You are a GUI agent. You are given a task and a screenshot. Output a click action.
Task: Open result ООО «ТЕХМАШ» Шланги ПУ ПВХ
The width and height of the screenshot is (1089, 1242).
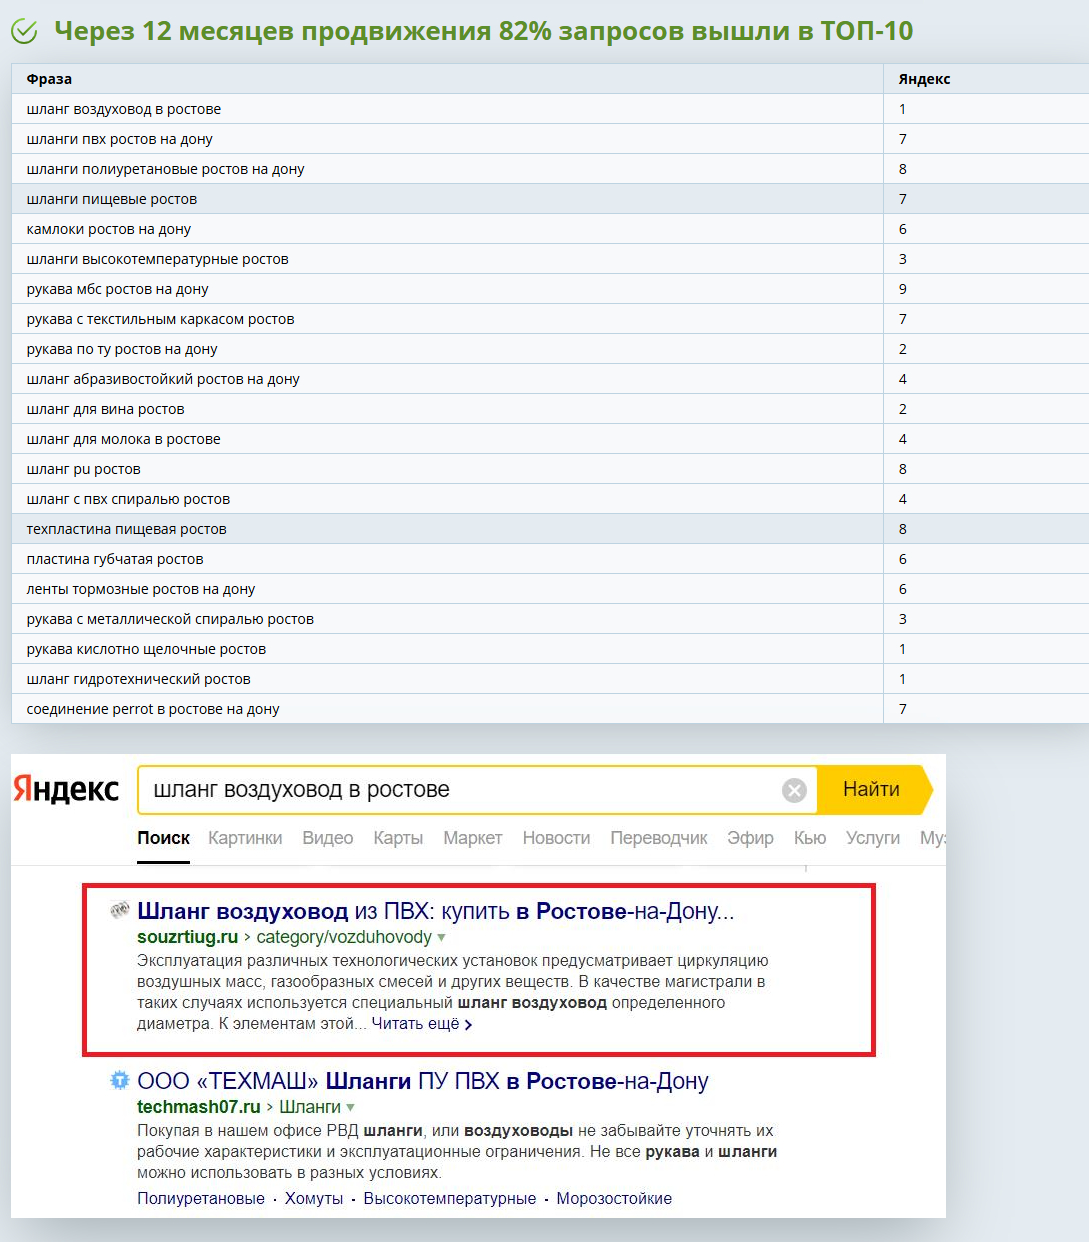pos(423,1081)
